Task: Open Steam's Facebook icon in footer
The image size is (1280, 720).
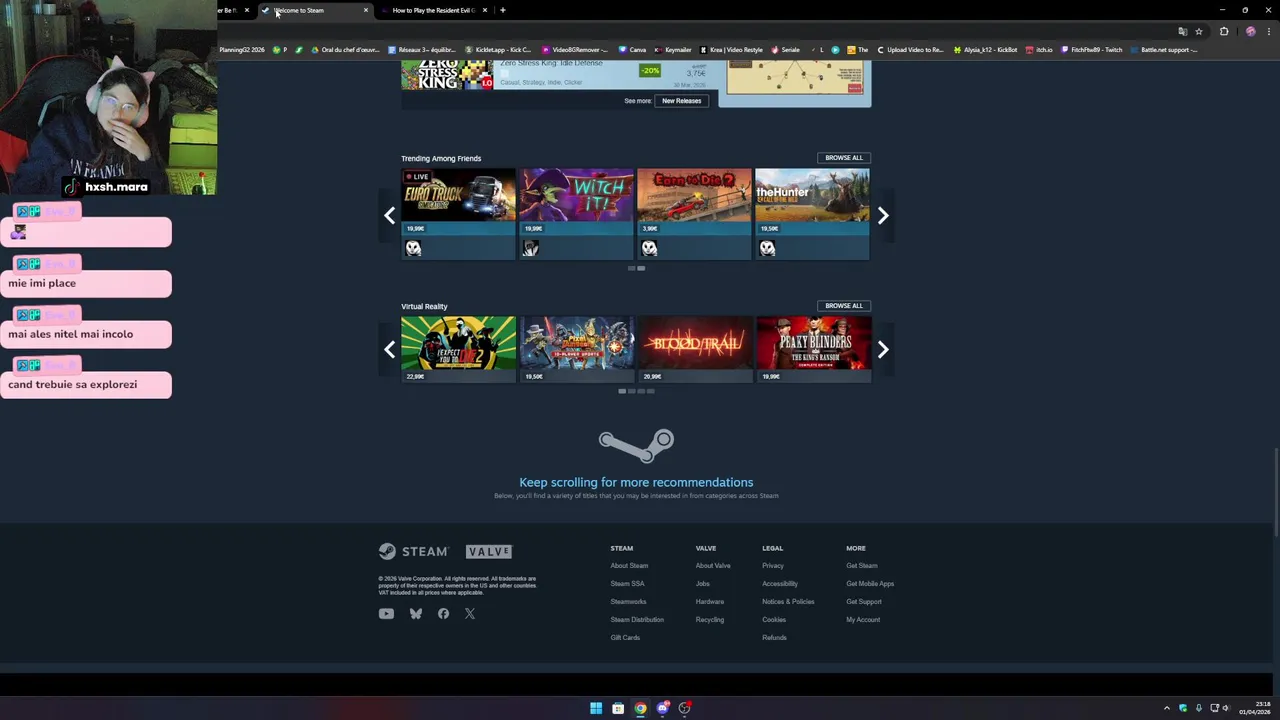Action: [x=443, y=614]
